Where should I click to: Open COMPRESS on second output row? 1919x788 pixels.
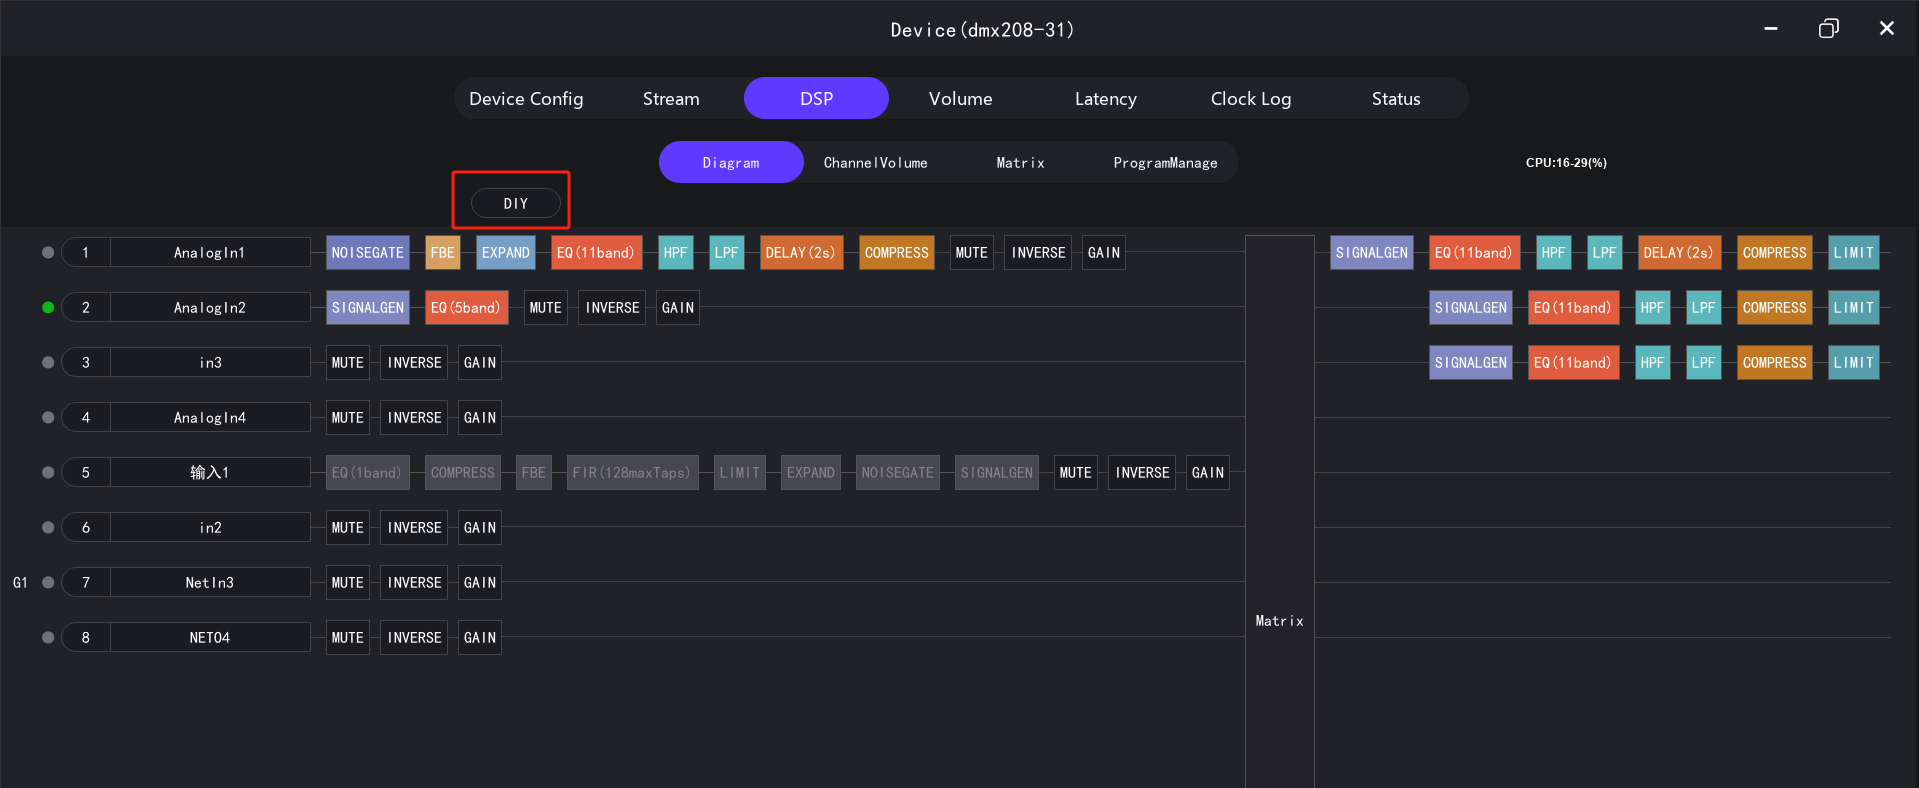1775,308
